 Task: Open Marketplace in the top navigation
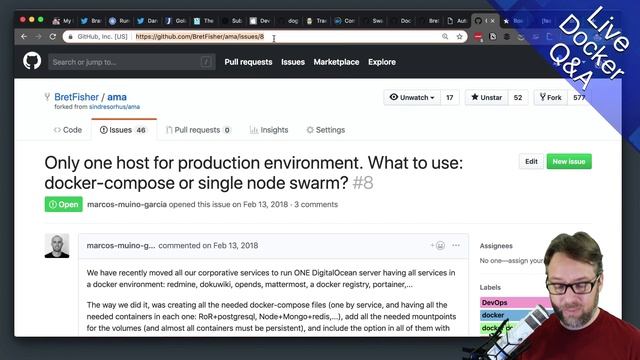coord(336,62)
